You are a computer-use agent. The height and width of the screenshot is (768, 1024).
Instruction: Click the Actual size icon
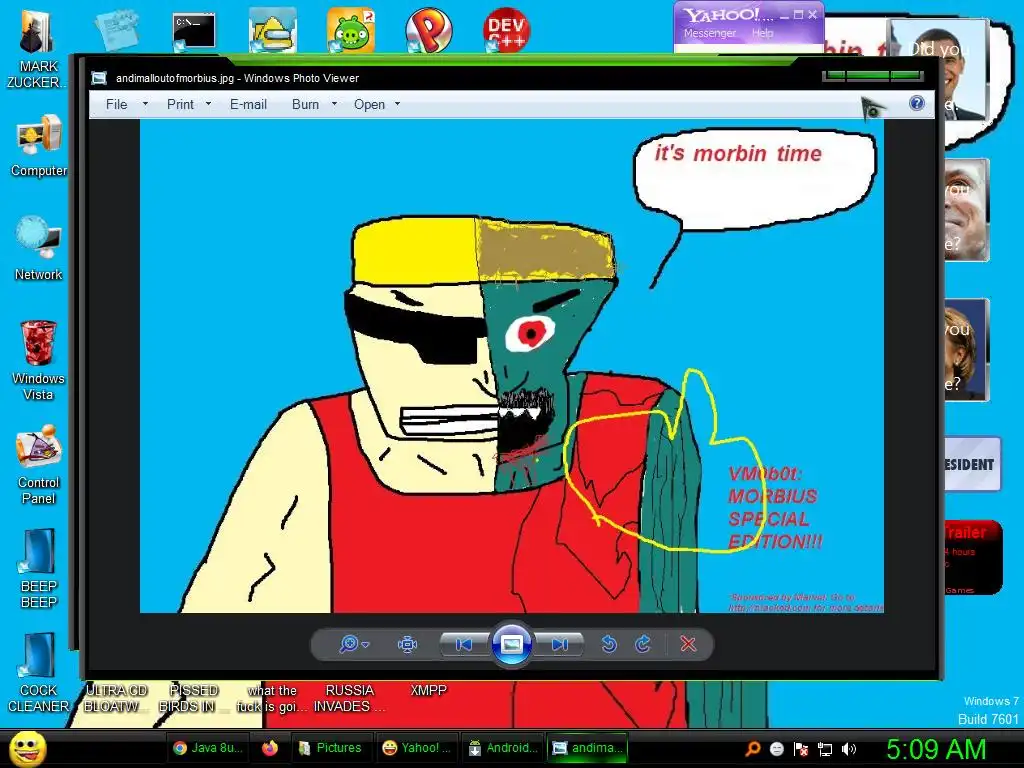pos(408,645)
